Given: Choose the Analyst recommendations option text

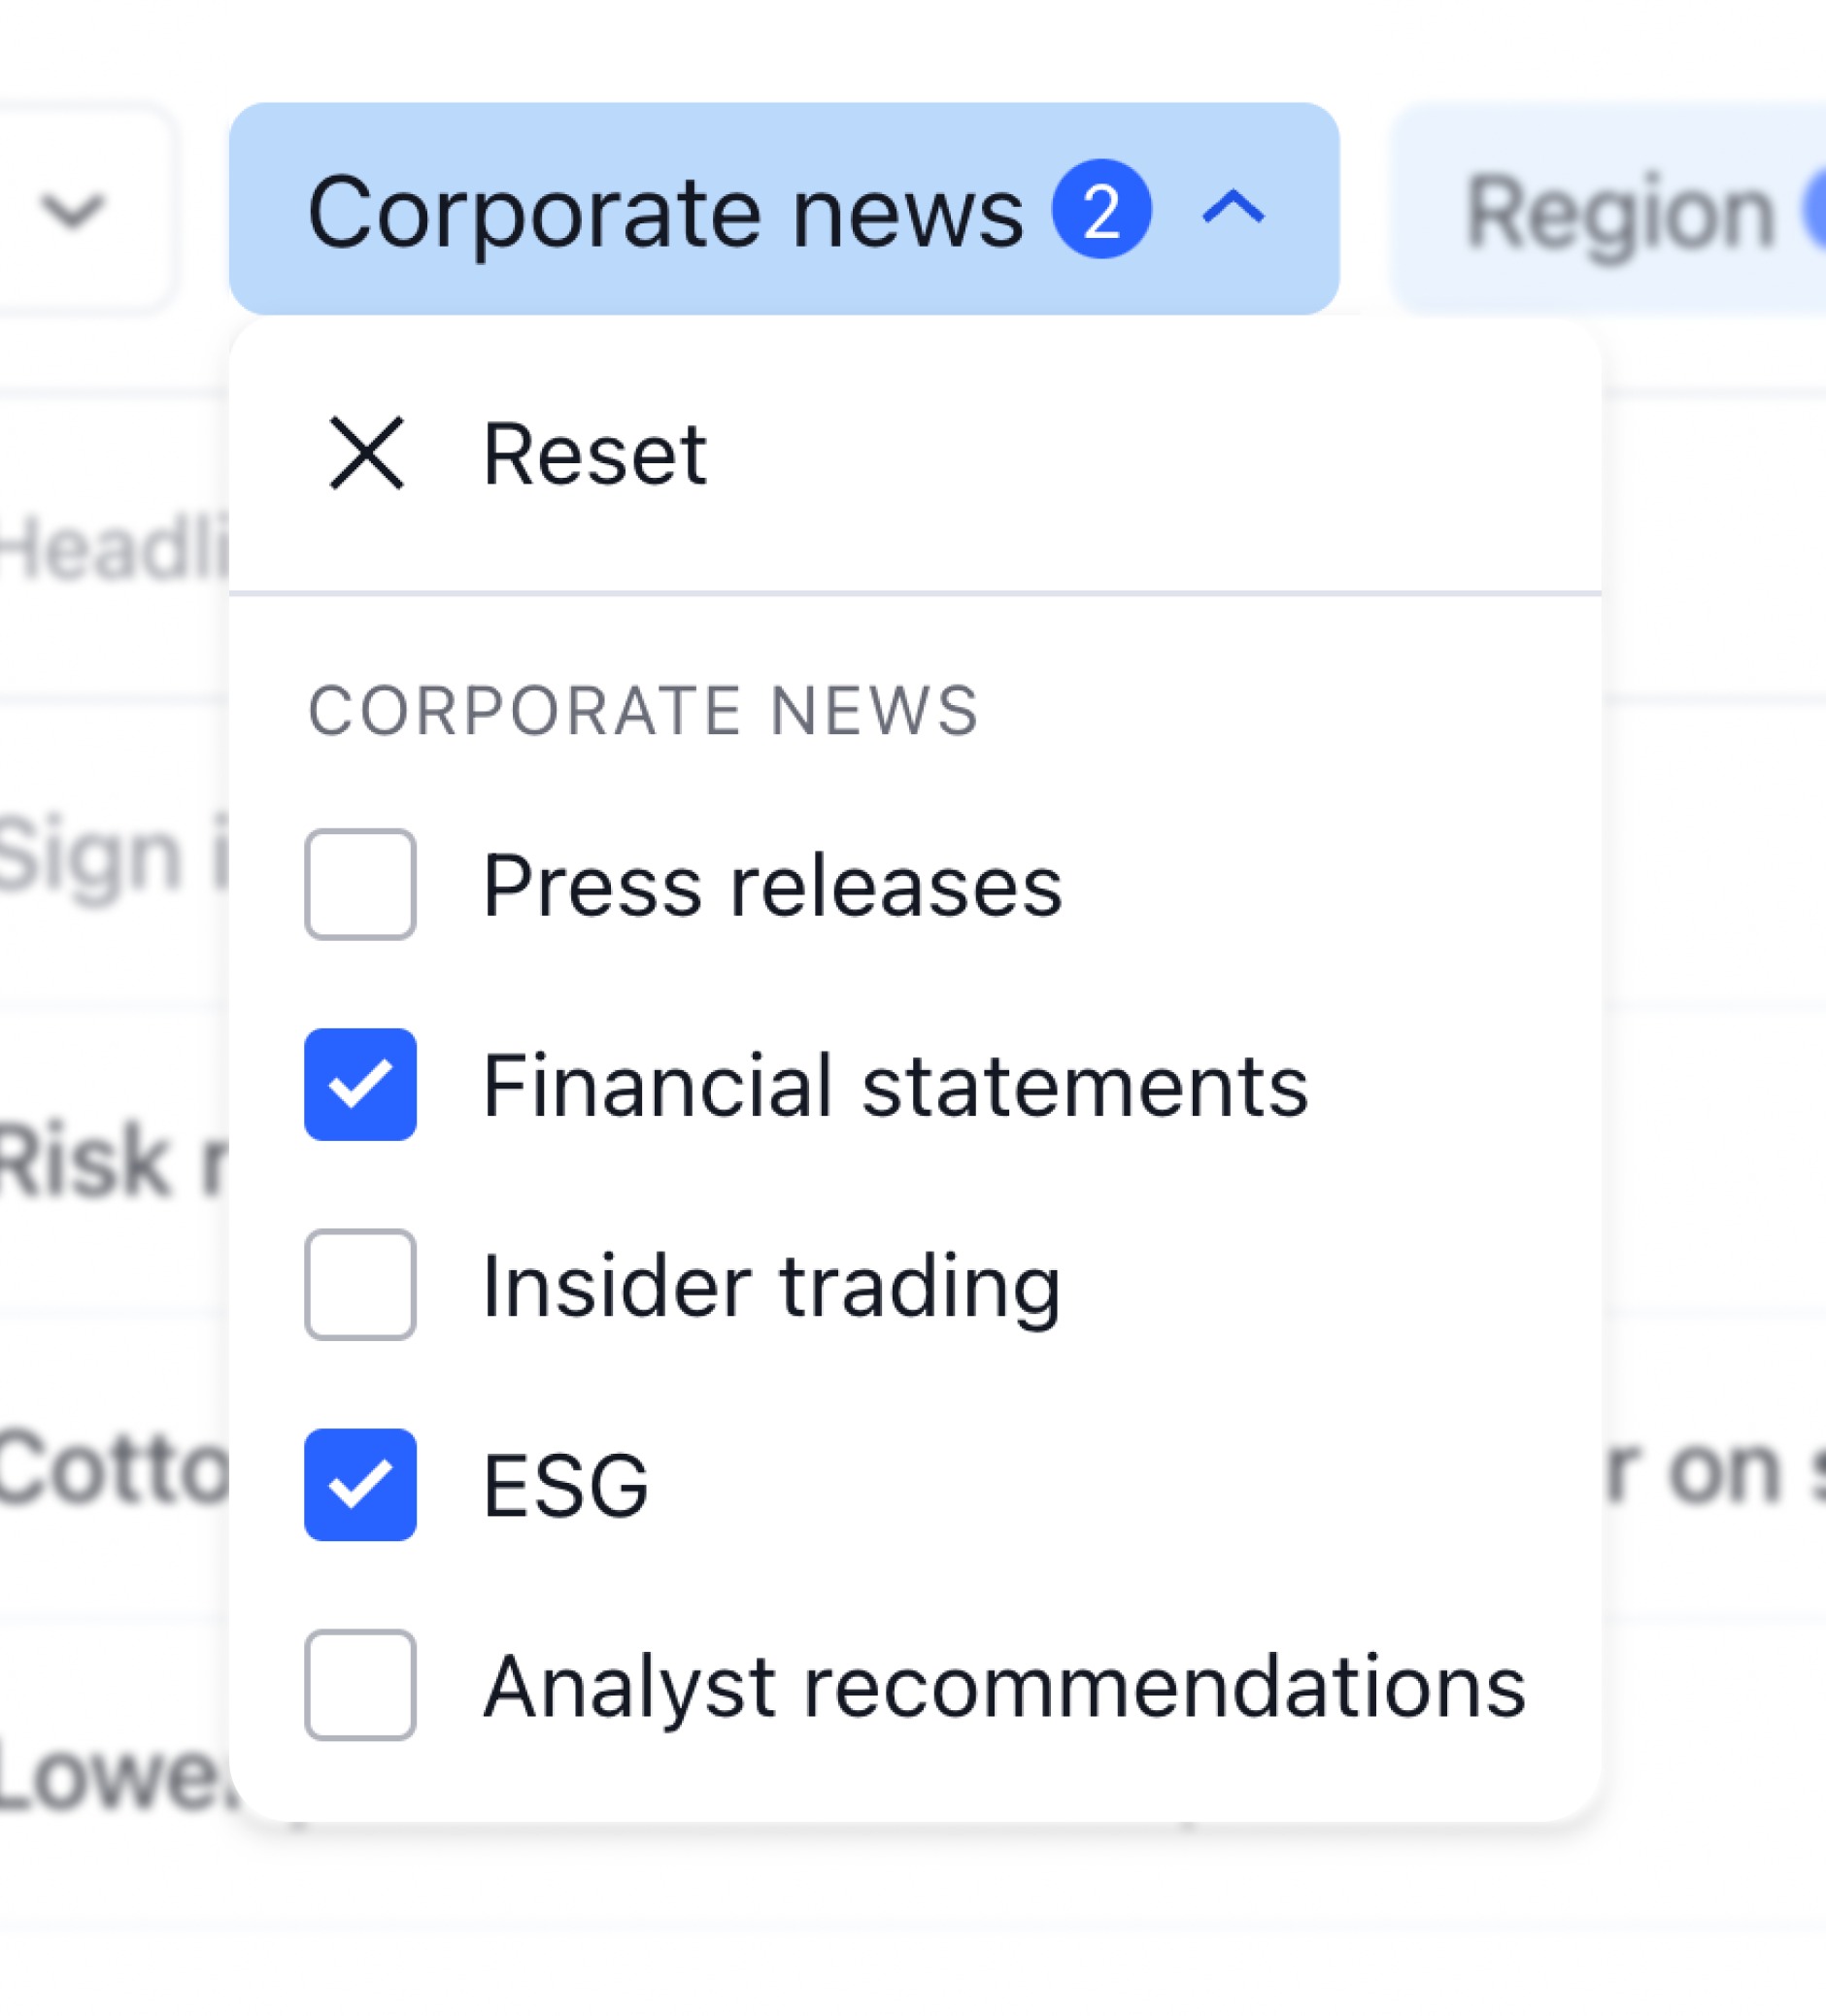Looking at the screenshot, I should [1004, 1687].
